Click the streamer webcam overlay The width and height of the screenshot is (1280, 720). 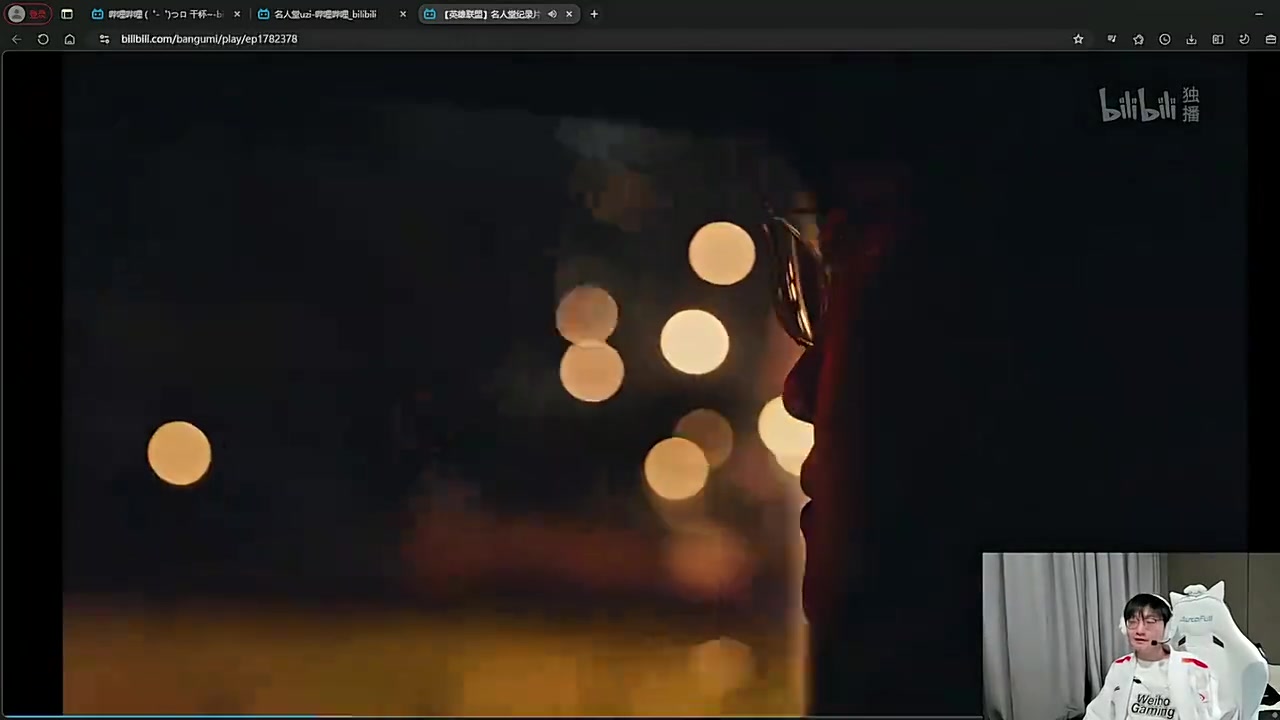click(1130, 636)
